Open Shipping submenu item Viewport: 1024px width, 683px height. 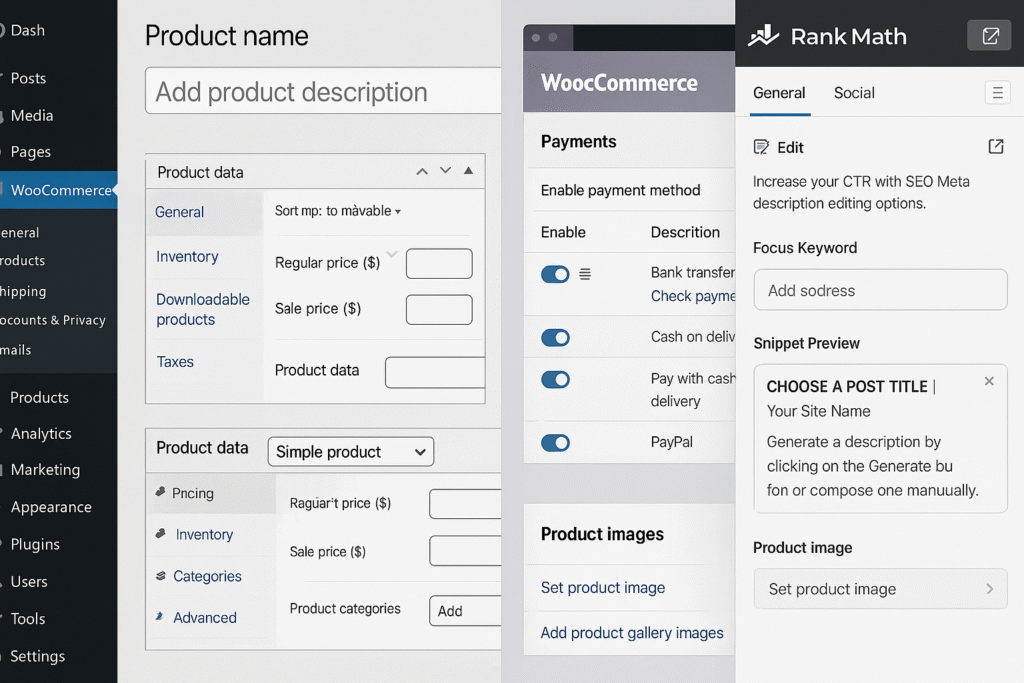23,291
